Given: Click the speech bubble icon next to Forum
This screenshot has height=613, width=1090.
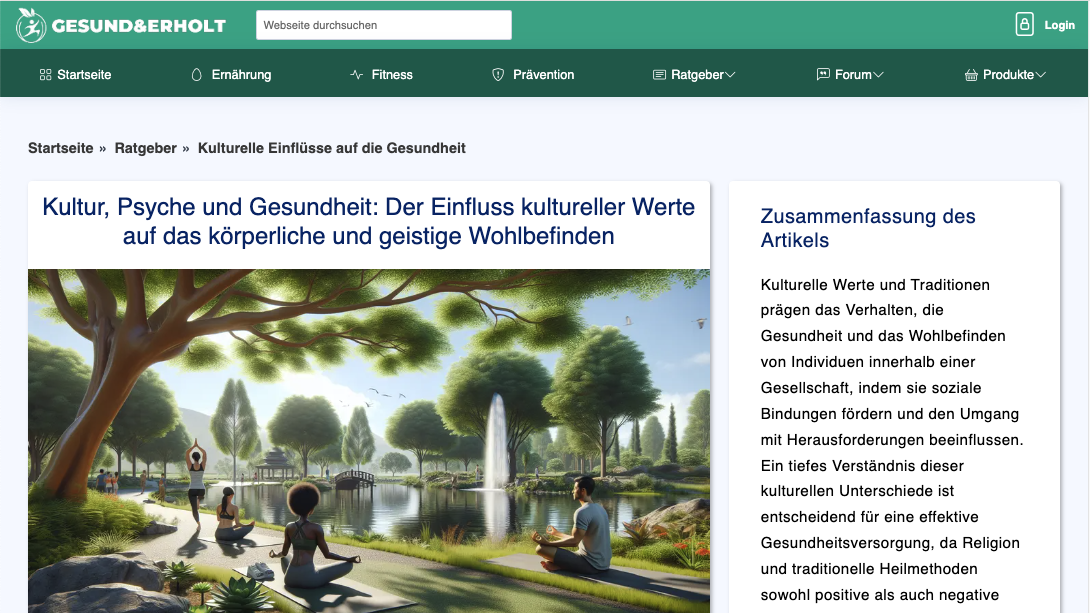Looking at the screenshot, I should coord(821,73).
